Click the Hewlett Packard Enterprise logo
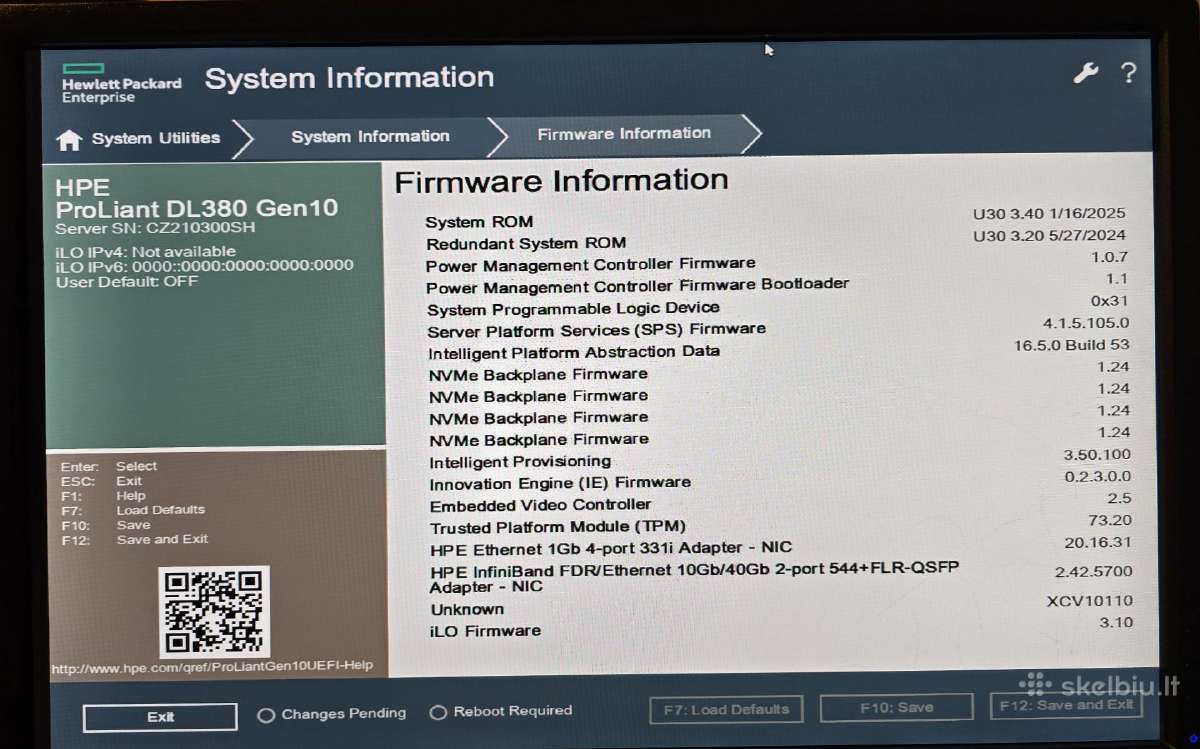This screenshot has width=1200, height=749. [x=121, y=83]
